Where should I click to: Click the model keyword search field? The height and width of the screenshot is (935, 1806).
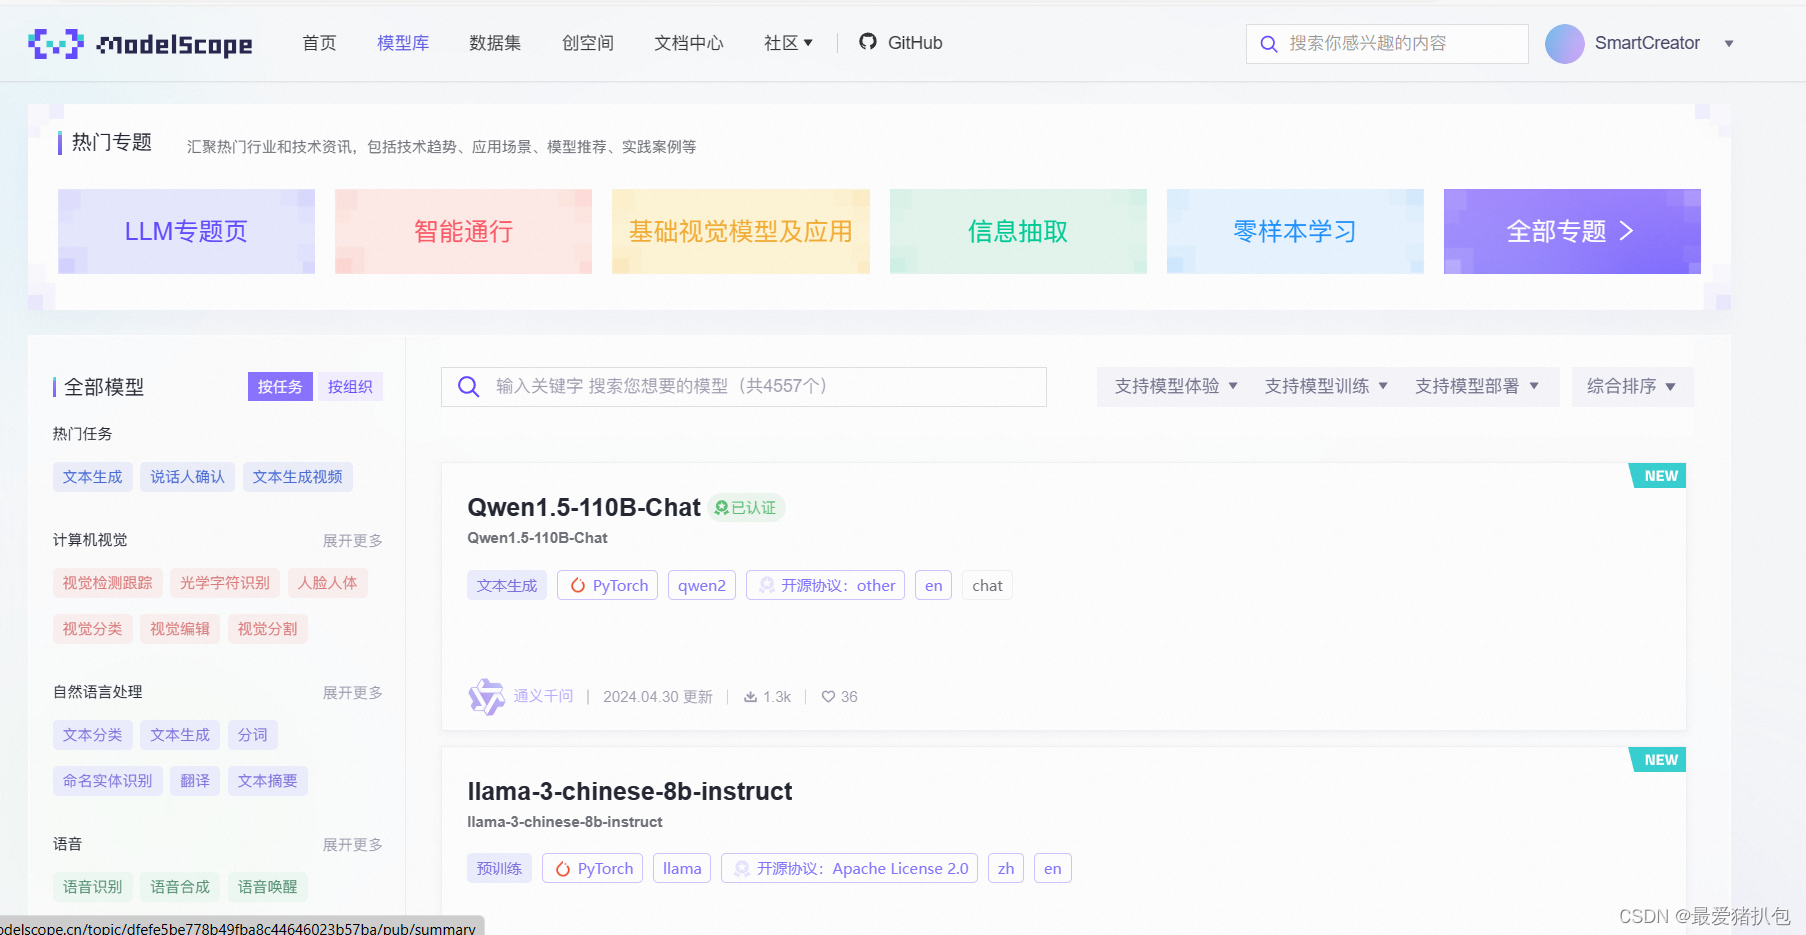tap(744, 387)
